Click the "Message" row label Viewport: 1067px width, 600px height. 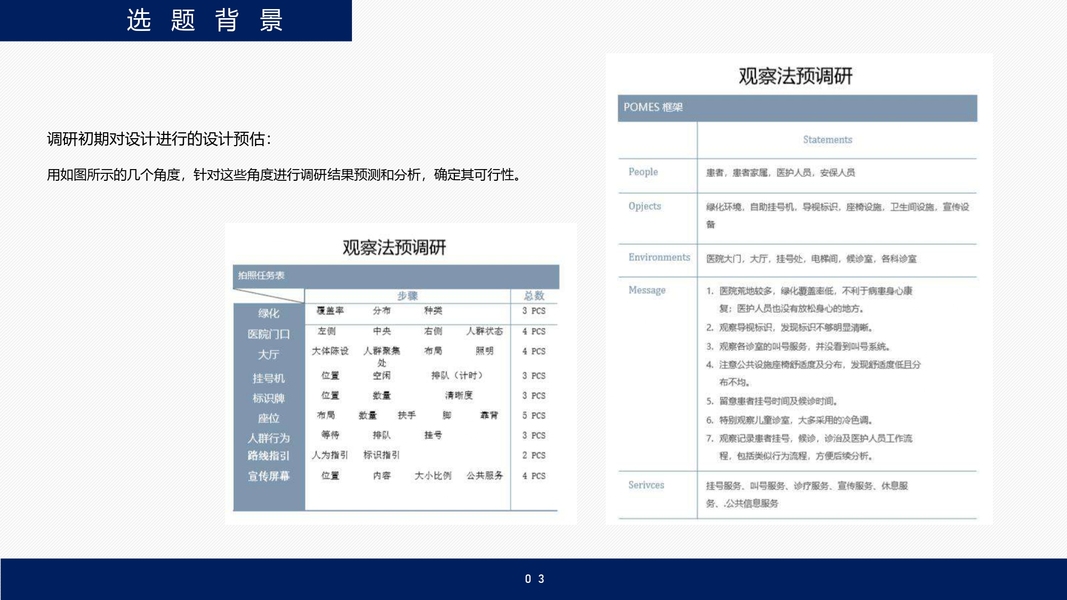coord(646,290)
